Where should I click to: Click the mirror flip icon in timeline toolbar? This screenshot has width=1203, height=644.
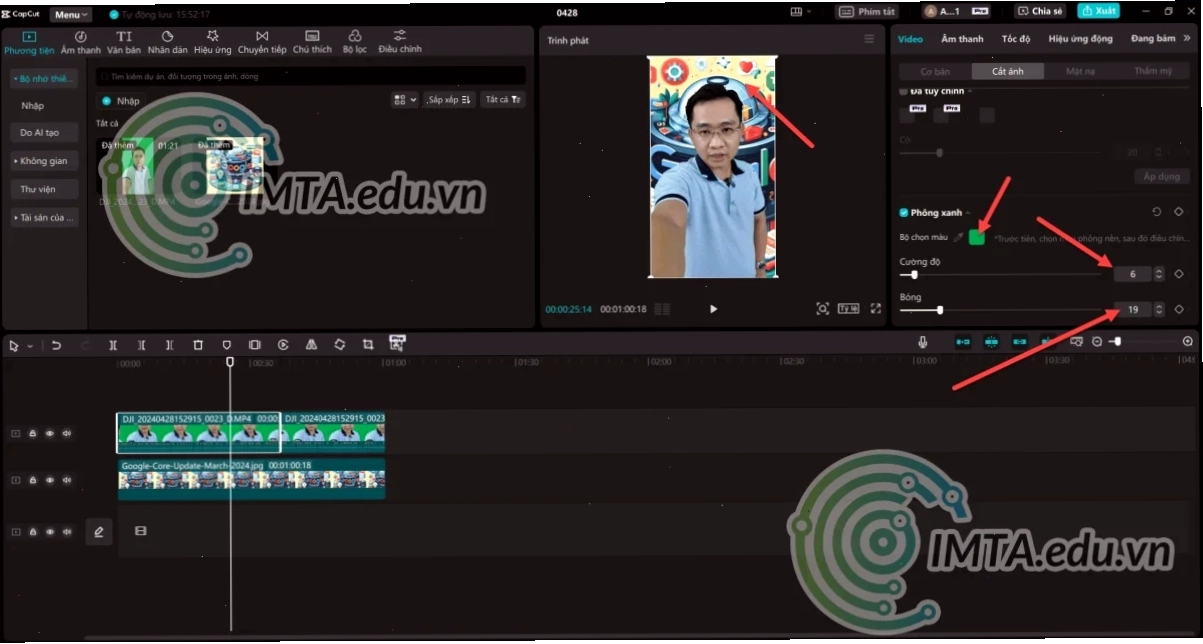[311, 345]
